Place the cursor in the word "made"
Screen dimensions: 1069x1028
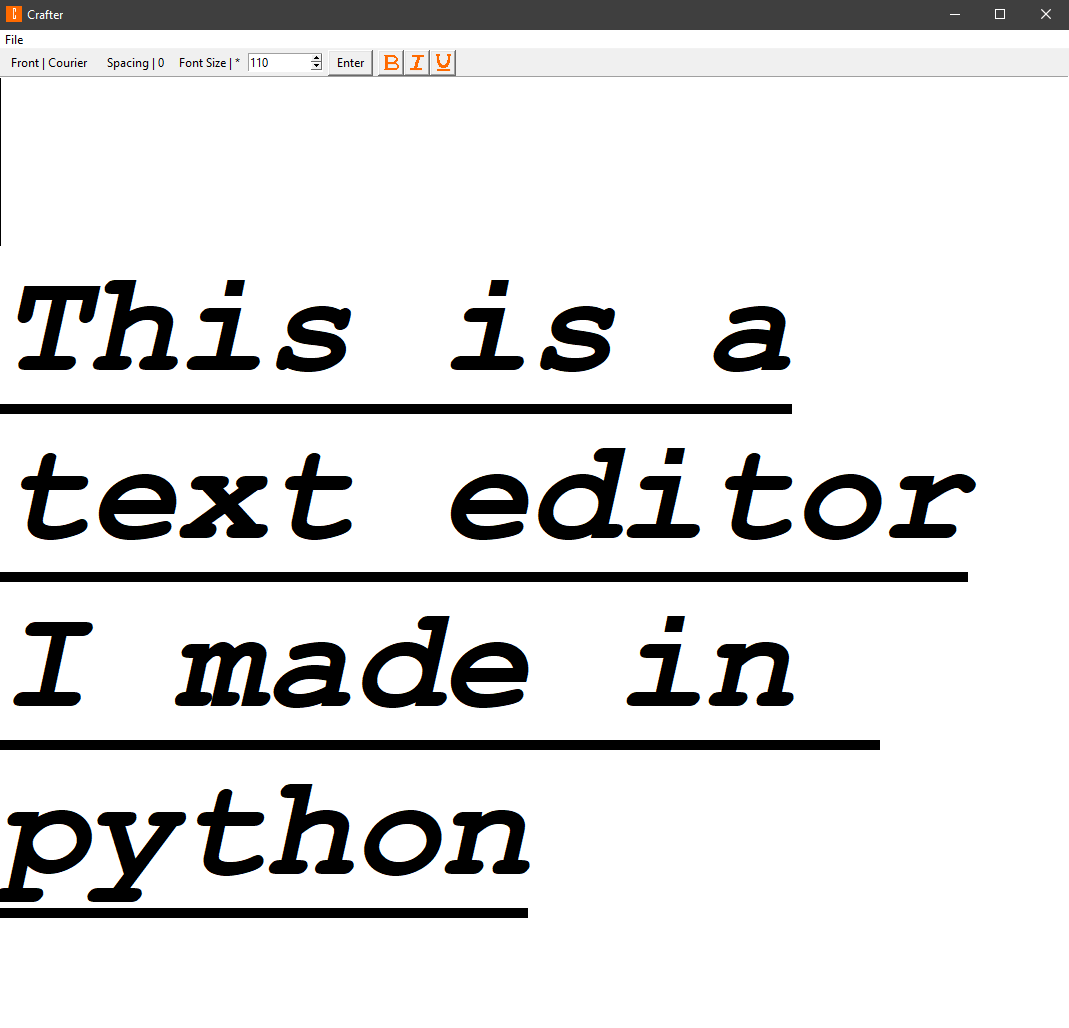click(352, 663)
